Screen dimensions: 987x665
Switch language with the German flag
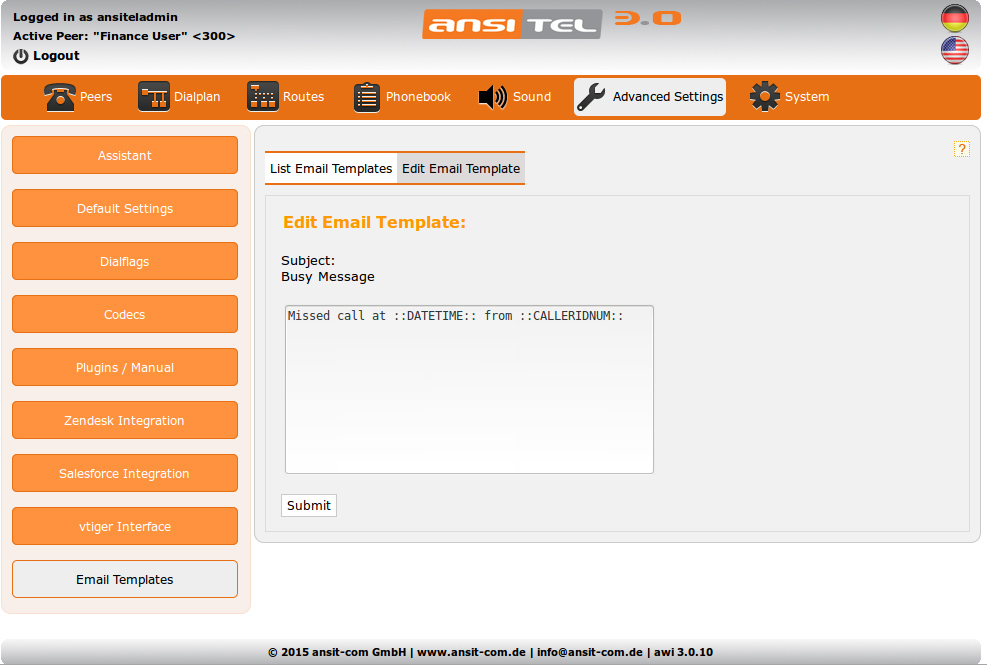pos(955,18)
